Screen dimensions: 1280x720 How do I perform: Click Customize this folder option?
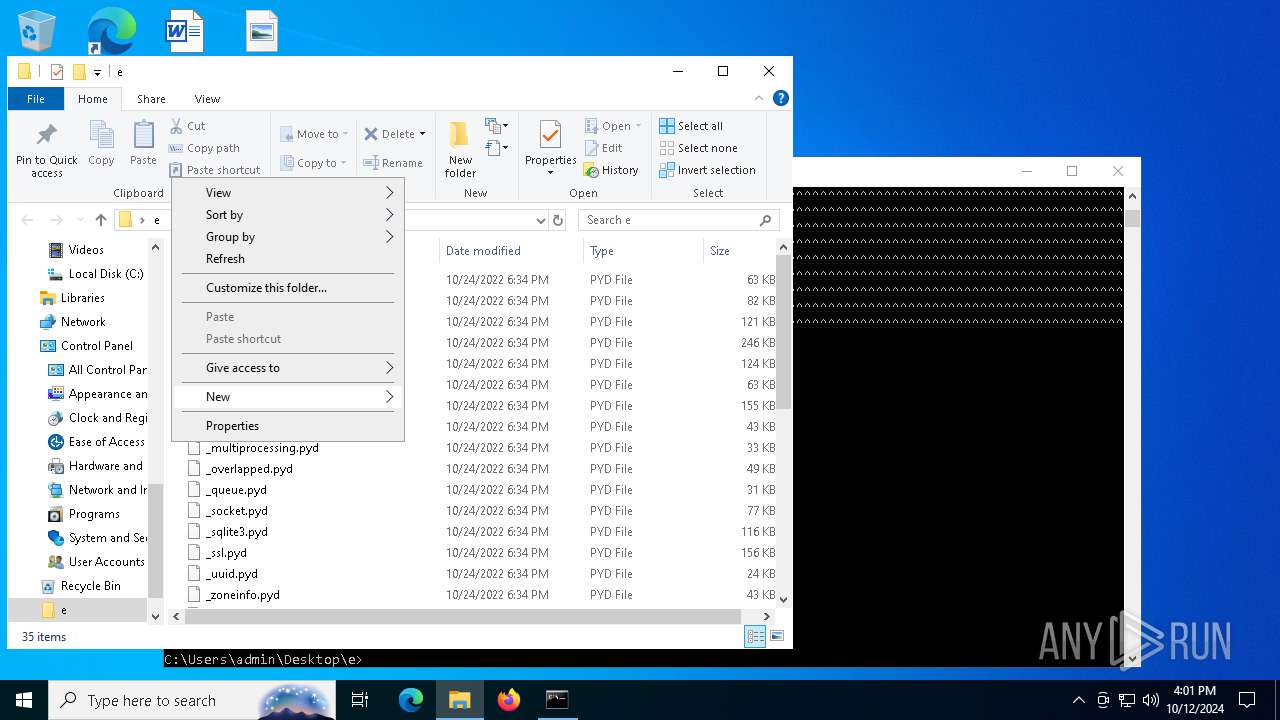click(x=266, y=288)
